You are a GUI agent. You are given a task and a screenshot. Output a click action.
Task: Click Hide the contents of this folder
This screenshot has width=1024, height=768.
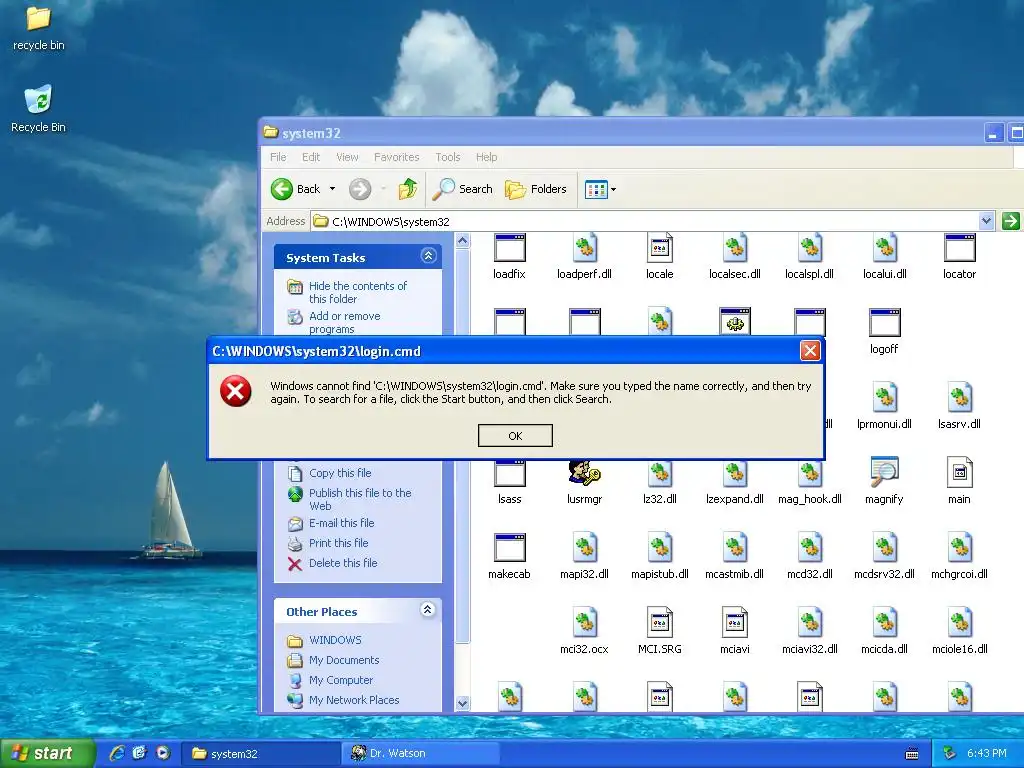pos(358,292)
